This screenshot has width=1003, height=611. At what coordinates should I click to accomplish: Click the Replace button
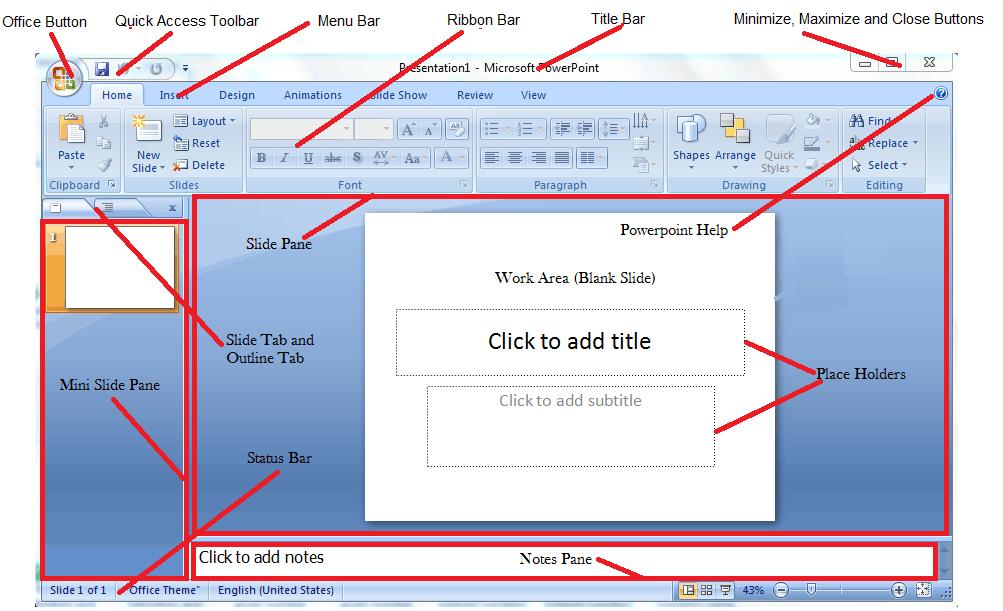pos(883,143)
